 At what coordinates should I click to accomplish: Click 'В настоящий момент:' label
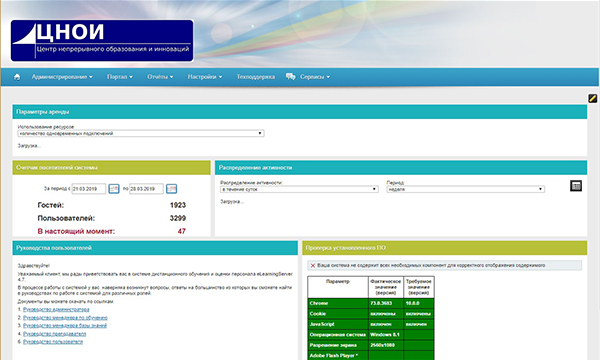point(76,231)
